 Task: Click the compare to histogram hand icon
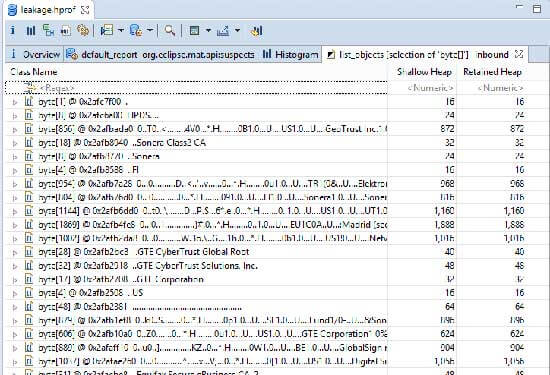pos(256,31)
